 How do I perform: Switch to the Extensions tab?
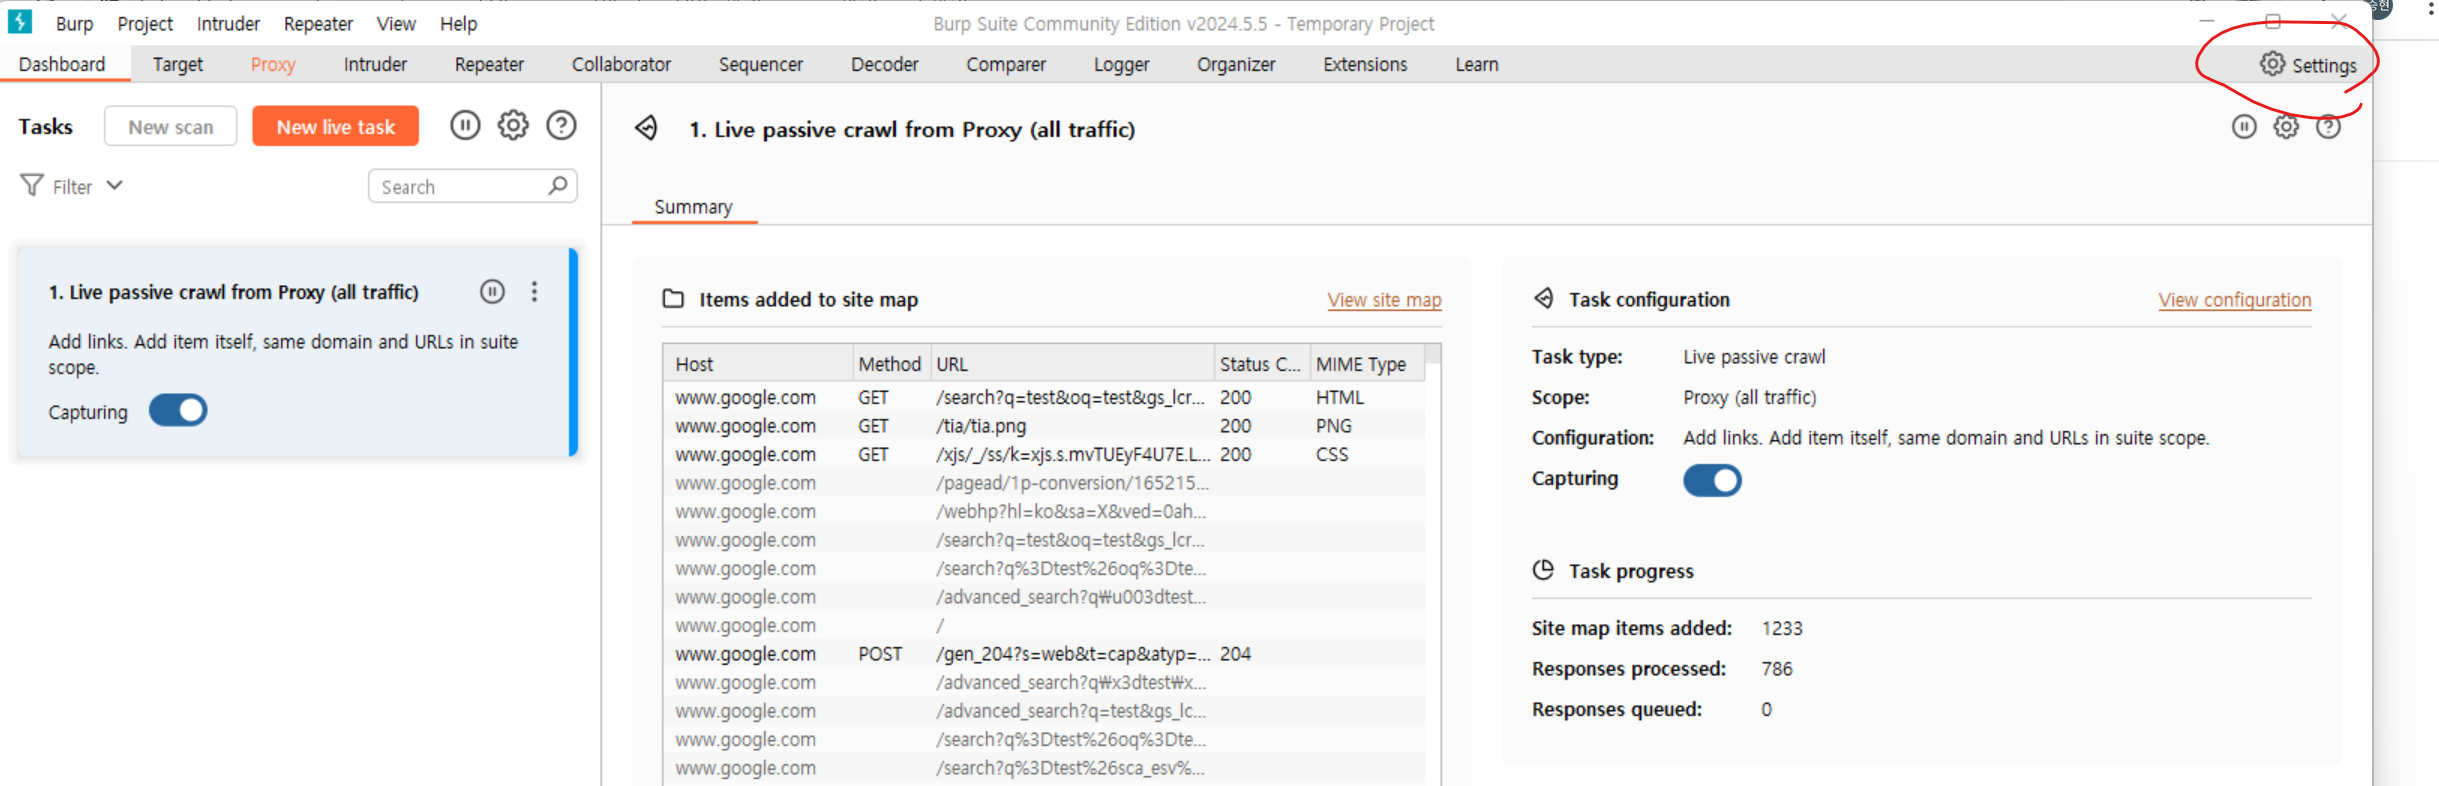[1365, 64]
